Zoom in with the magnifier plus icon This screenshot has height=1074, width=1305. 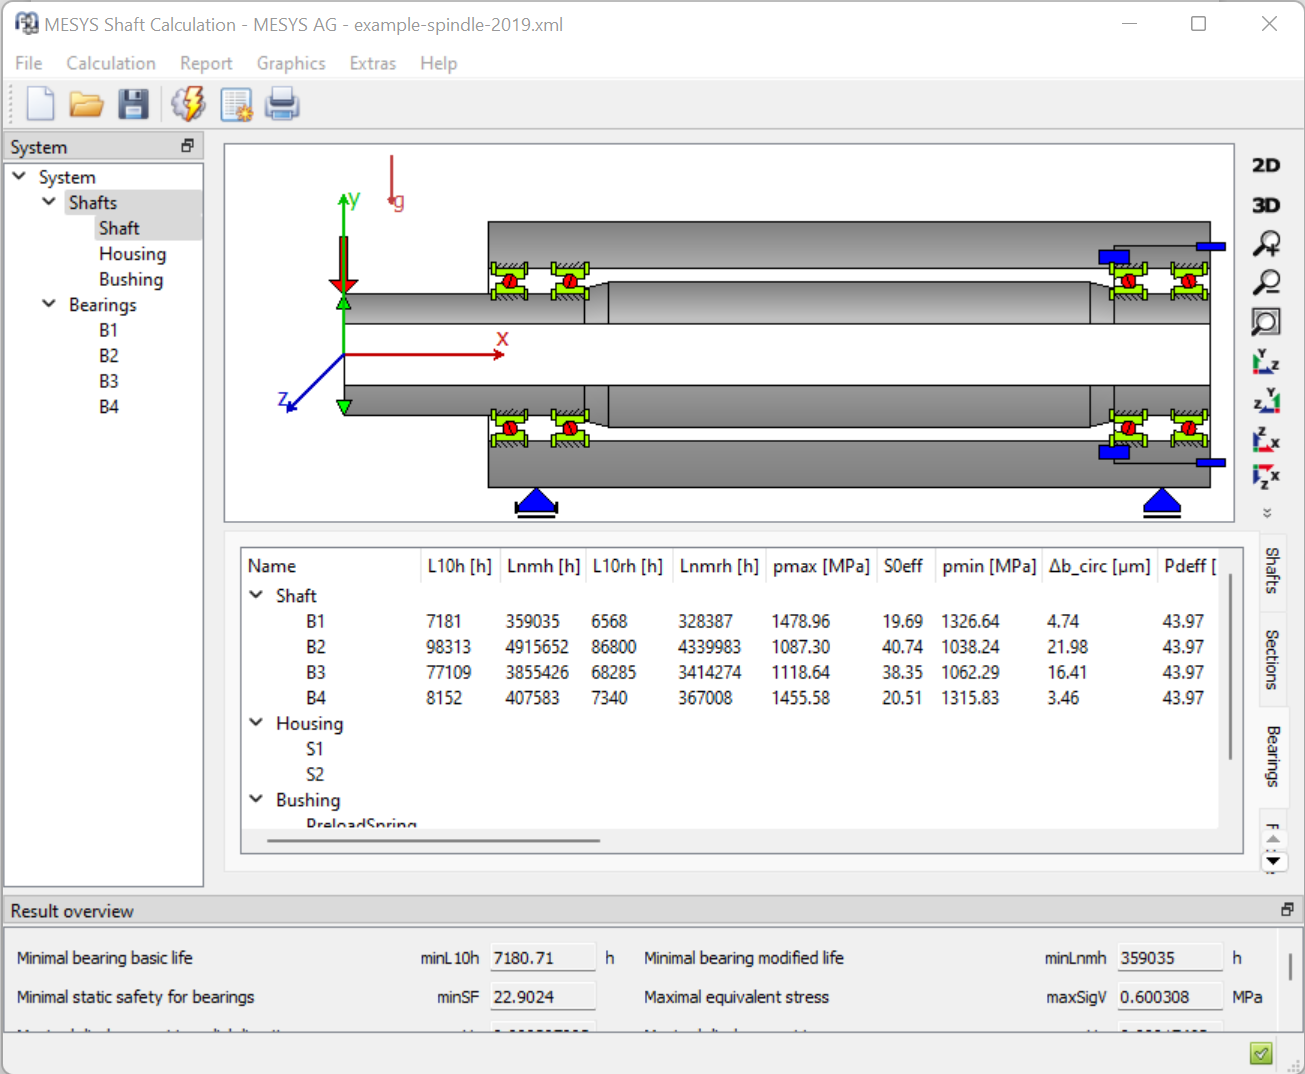[1266, 244]
